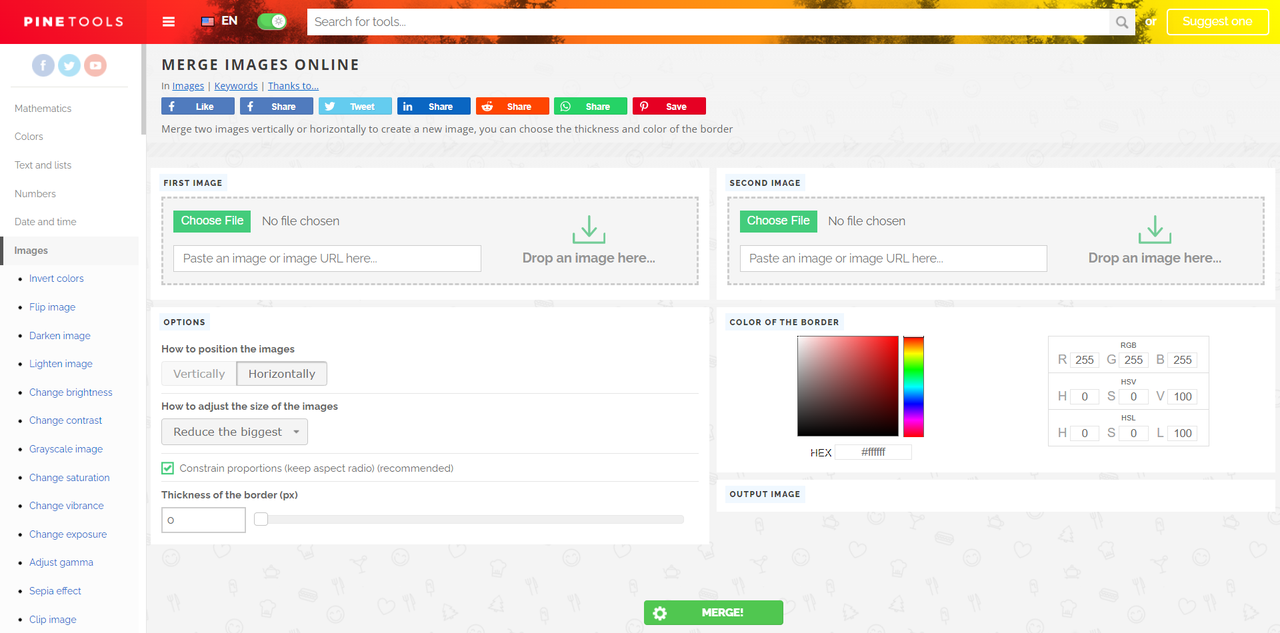The height and width of the screenshot is (633, 1280).
Task: Open Invert colors tool link
Action: pos(56,279)
